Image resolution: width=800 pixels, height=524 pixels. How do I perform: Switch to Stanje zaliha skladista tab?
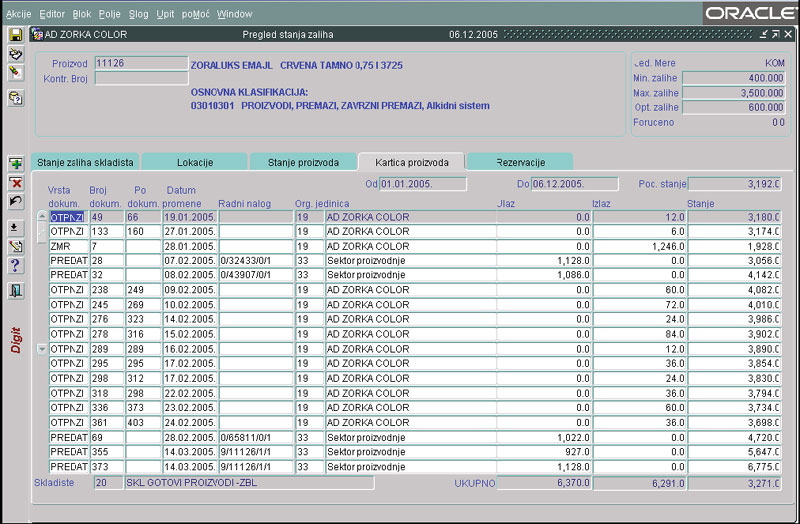click(85, 162)
